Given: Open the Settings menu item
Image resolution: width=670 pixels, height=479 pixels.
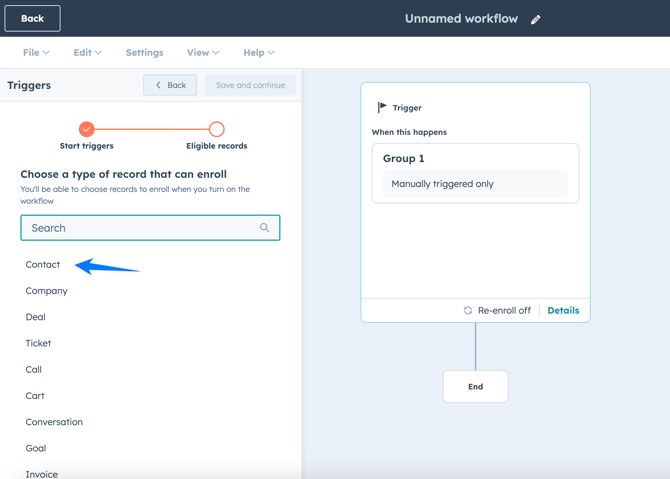Looking at the screenshot, I should tap(144, 53).
